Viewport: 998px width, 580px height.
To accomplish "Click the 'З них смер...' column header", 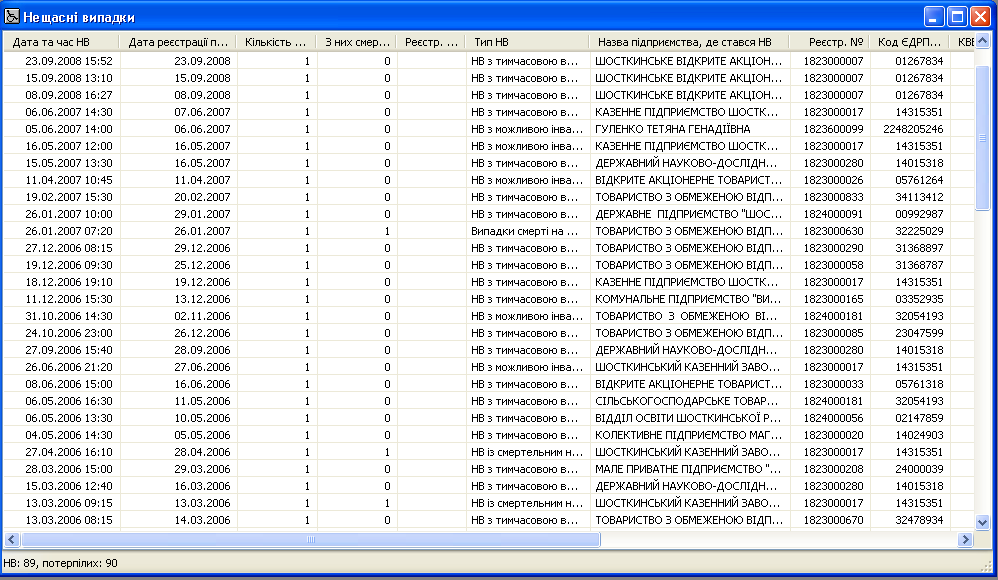I will (356, 42).
